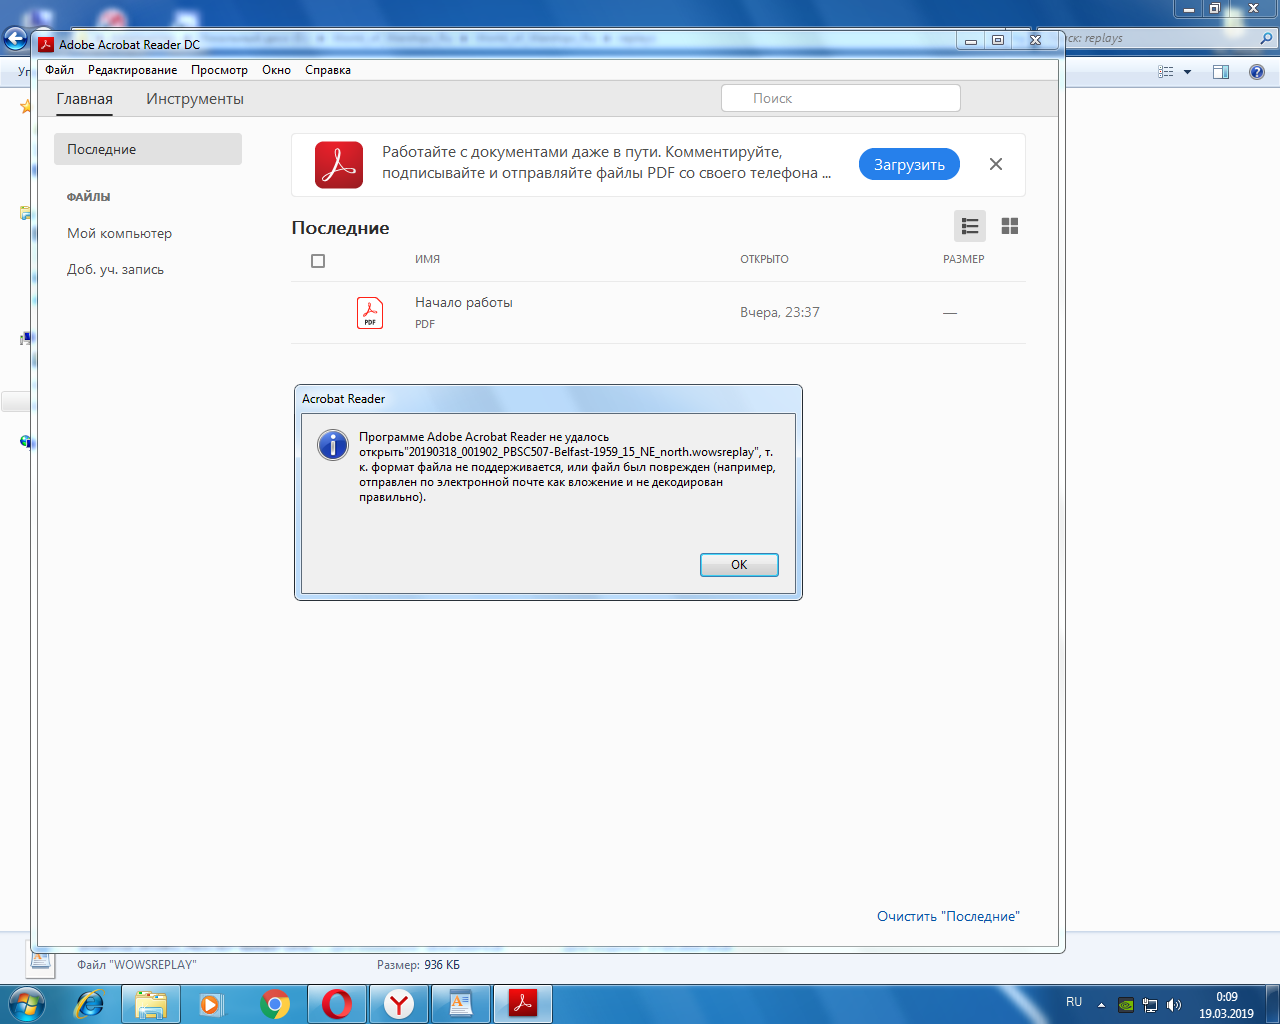Click Explorer change view icon

pos(1166,72)
